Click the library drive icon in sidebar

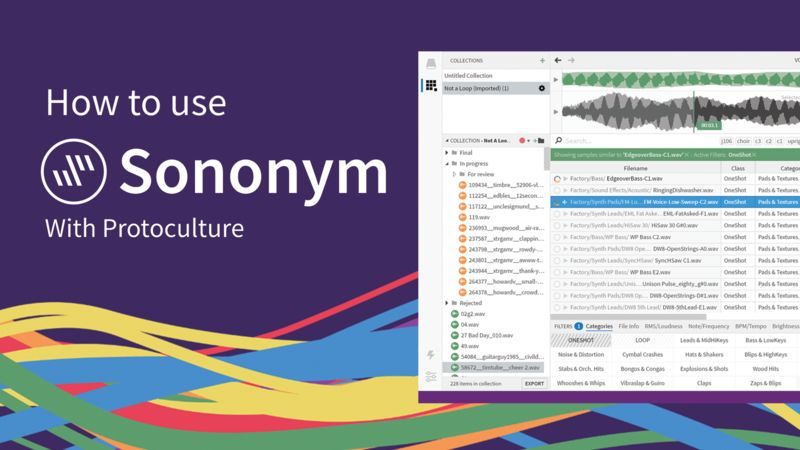pos(431,63)
